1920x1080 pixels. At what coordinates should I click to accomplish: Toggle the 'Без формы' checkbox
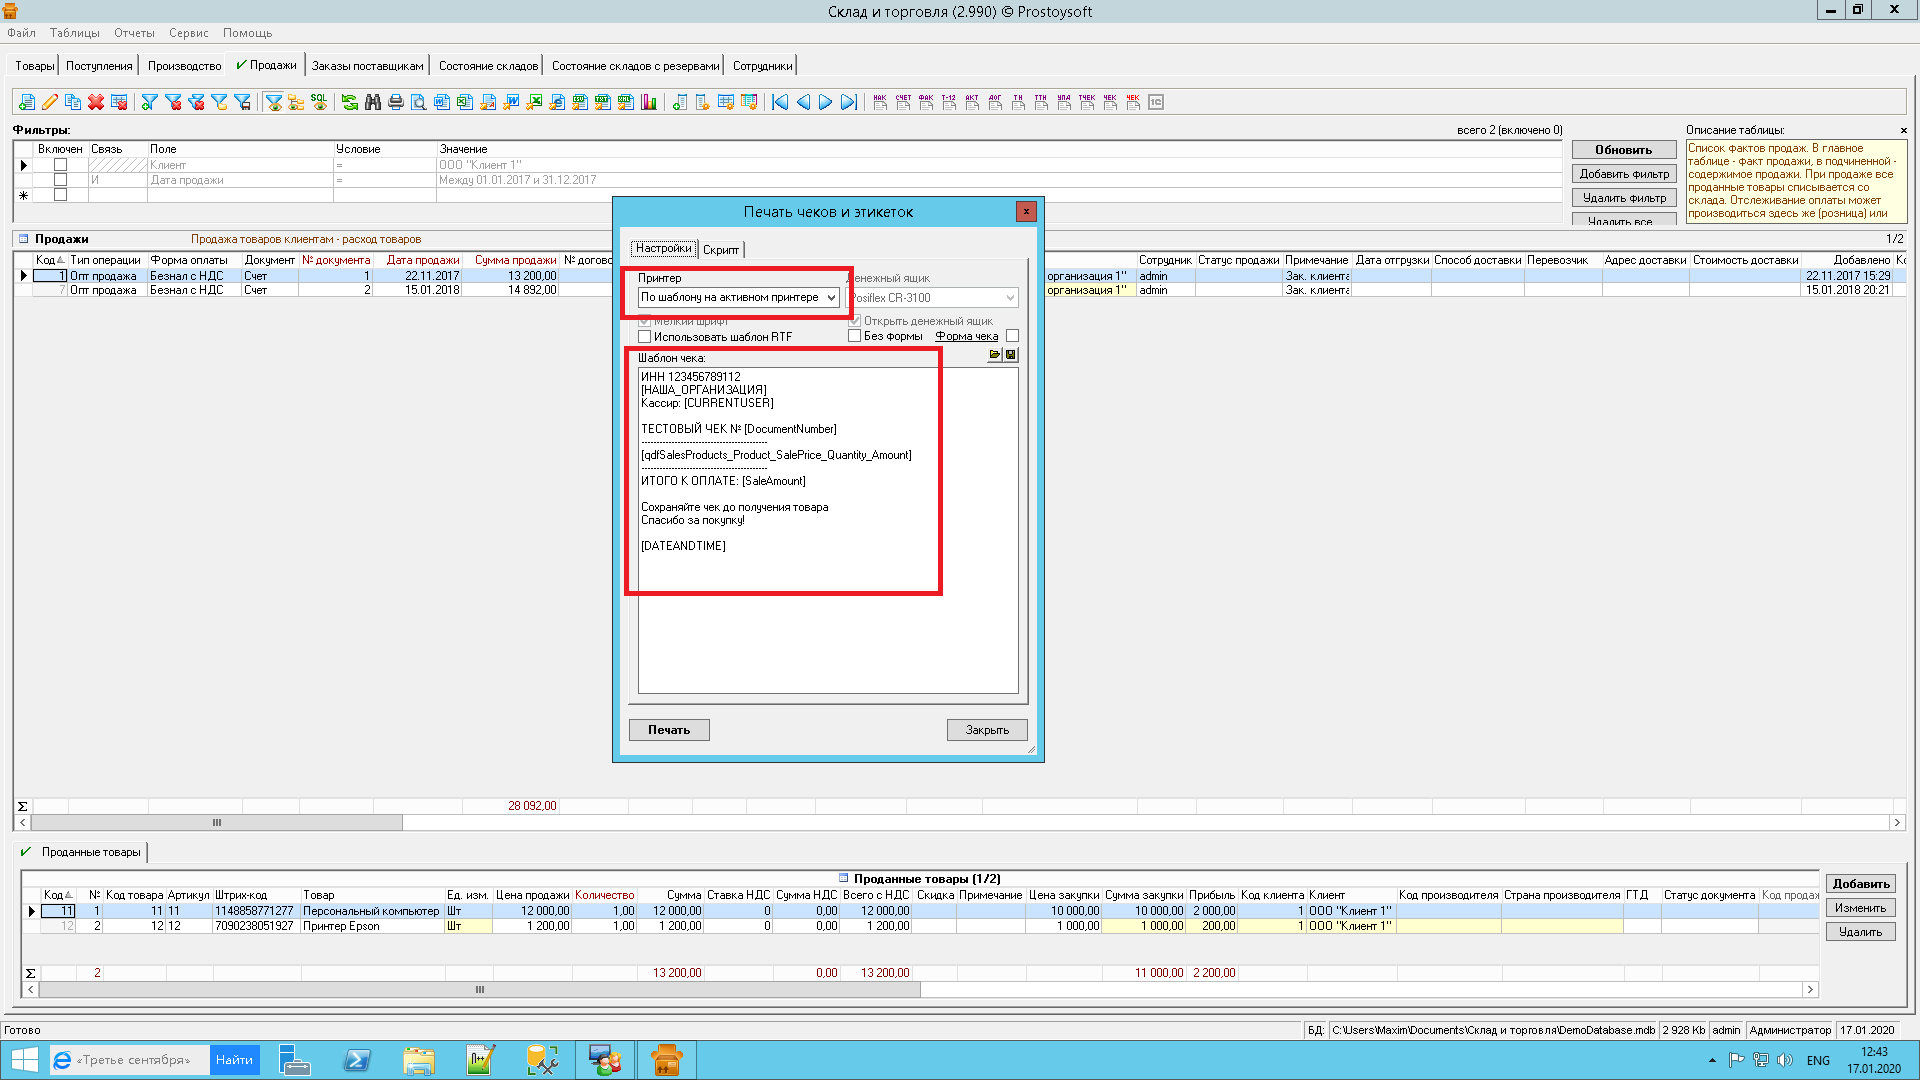855,336
